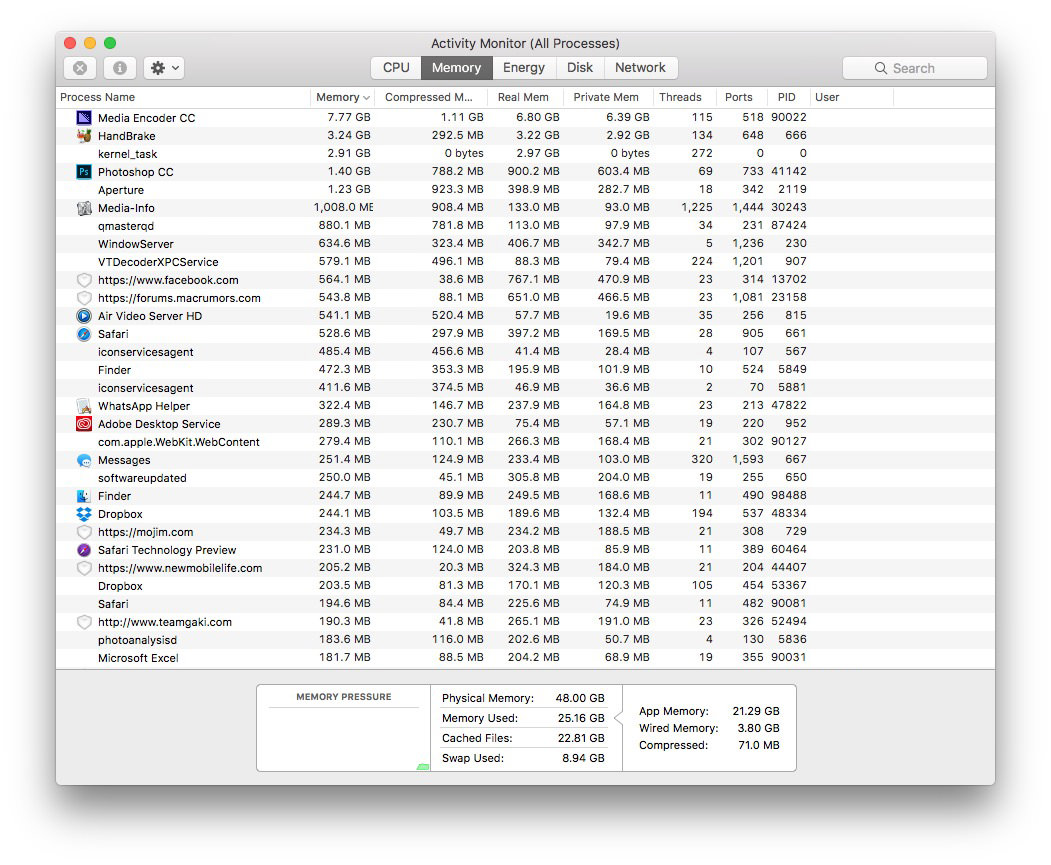The width and height of the screenshot is (1051, 865).
Task: Open the Network tab
Action: [641, 68]
